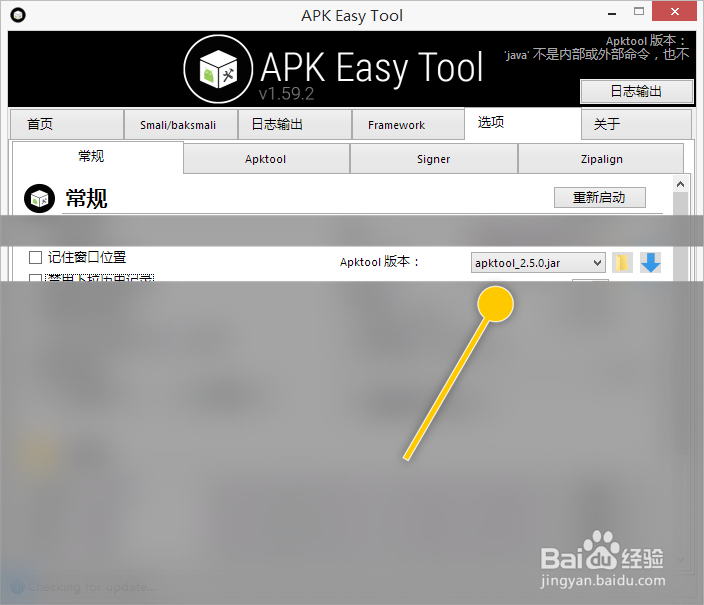Click the Apktool 版本 label text
The height and width of the screenshot is (605, 704).
tap(380, 261)
